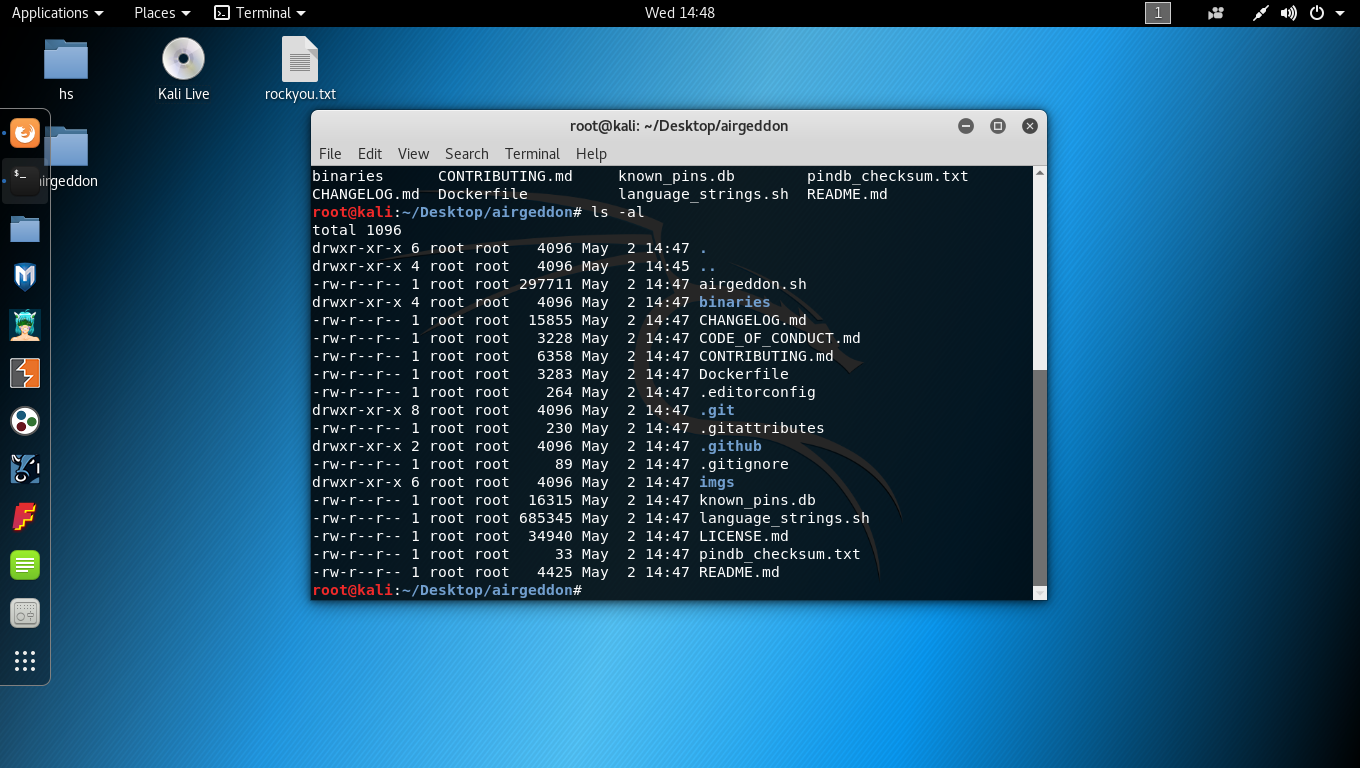Open the Help menu in terminal
This screenshot has height=768, width=1360.
point(591,154)
